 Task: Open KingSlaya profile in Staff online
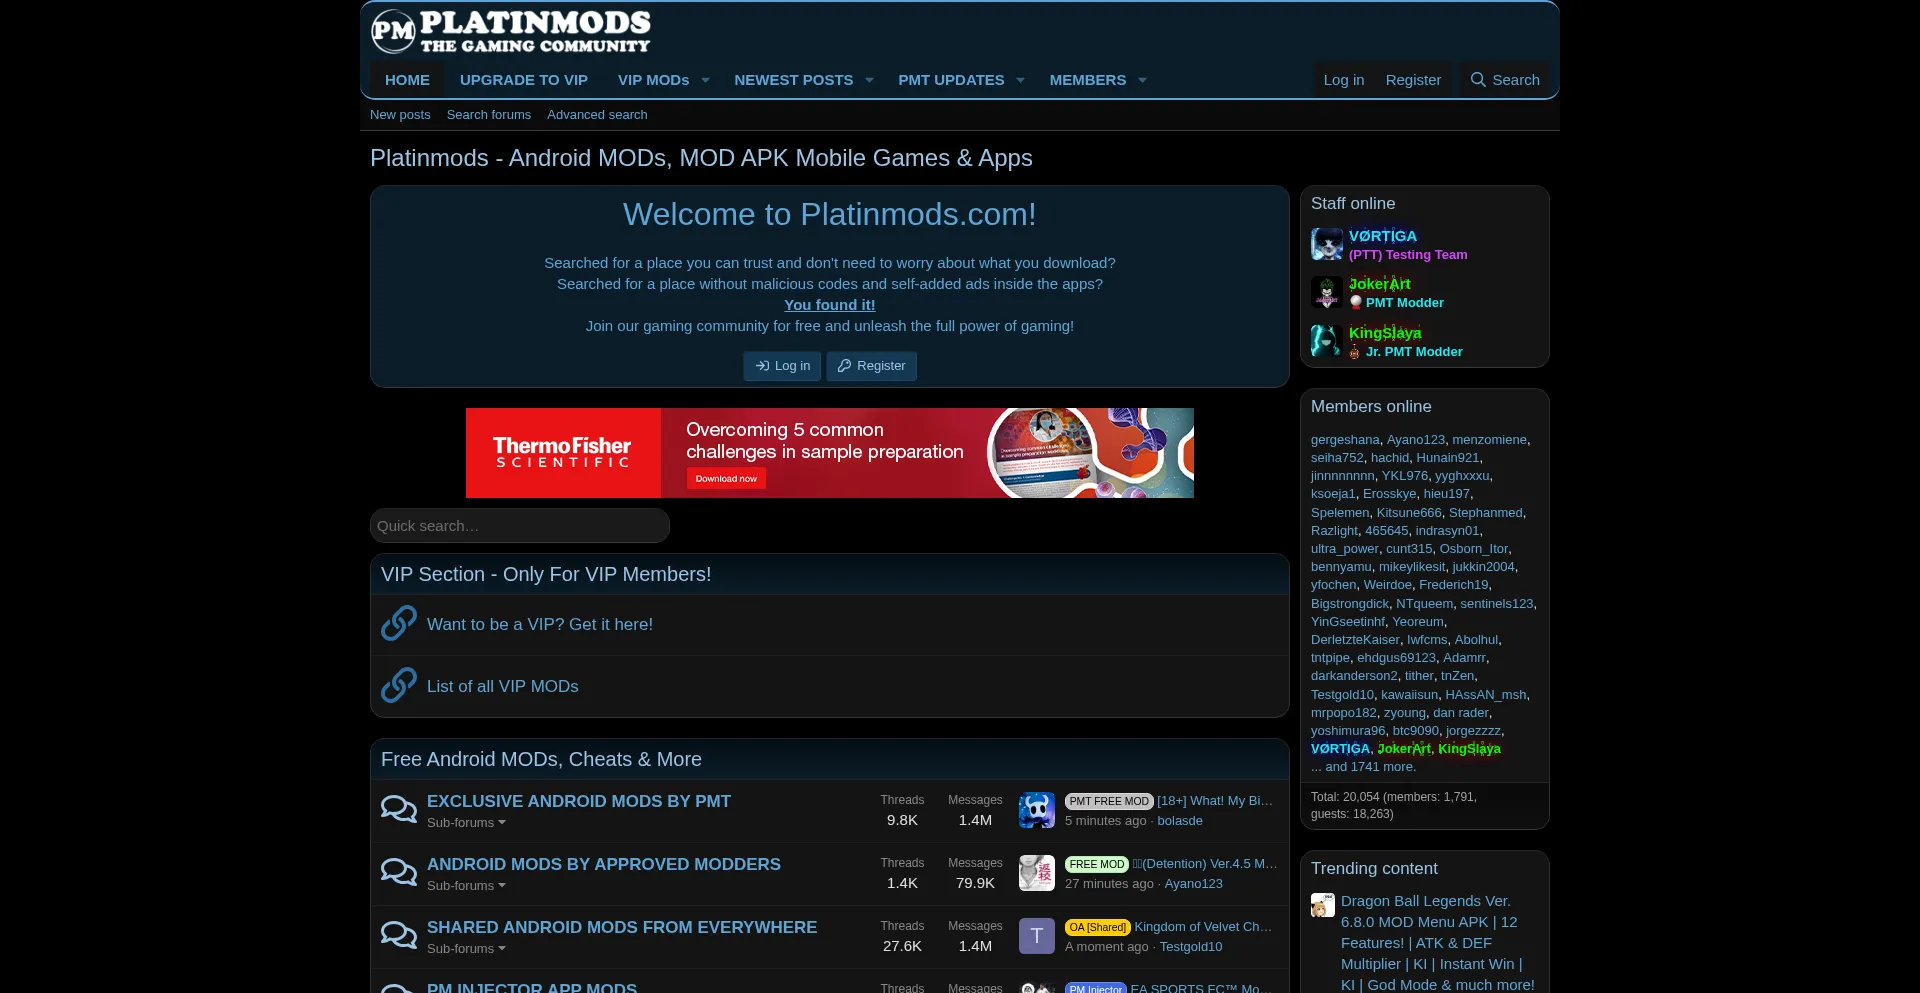click(1385, 333)
